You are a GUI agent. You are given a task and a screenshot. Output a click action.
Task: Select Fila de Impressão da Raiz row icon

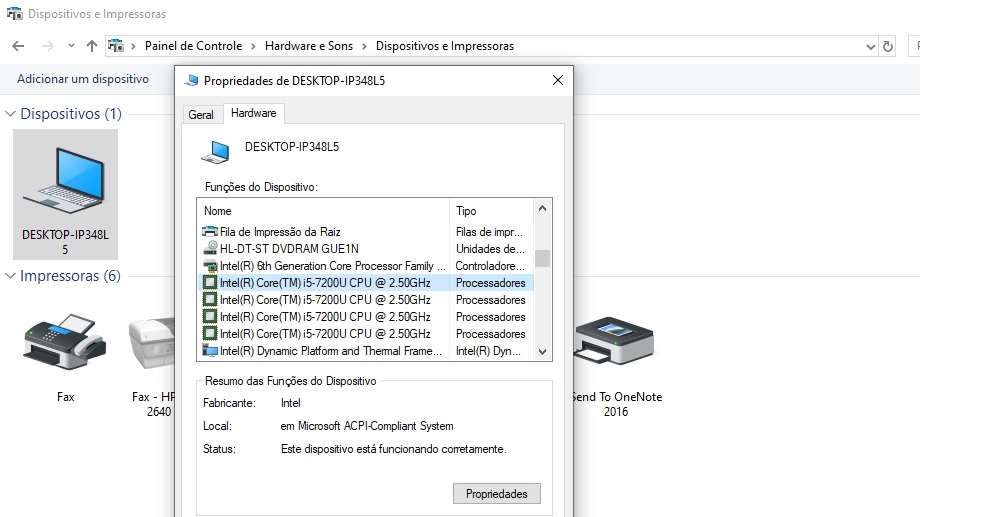(x=210, y=232)
